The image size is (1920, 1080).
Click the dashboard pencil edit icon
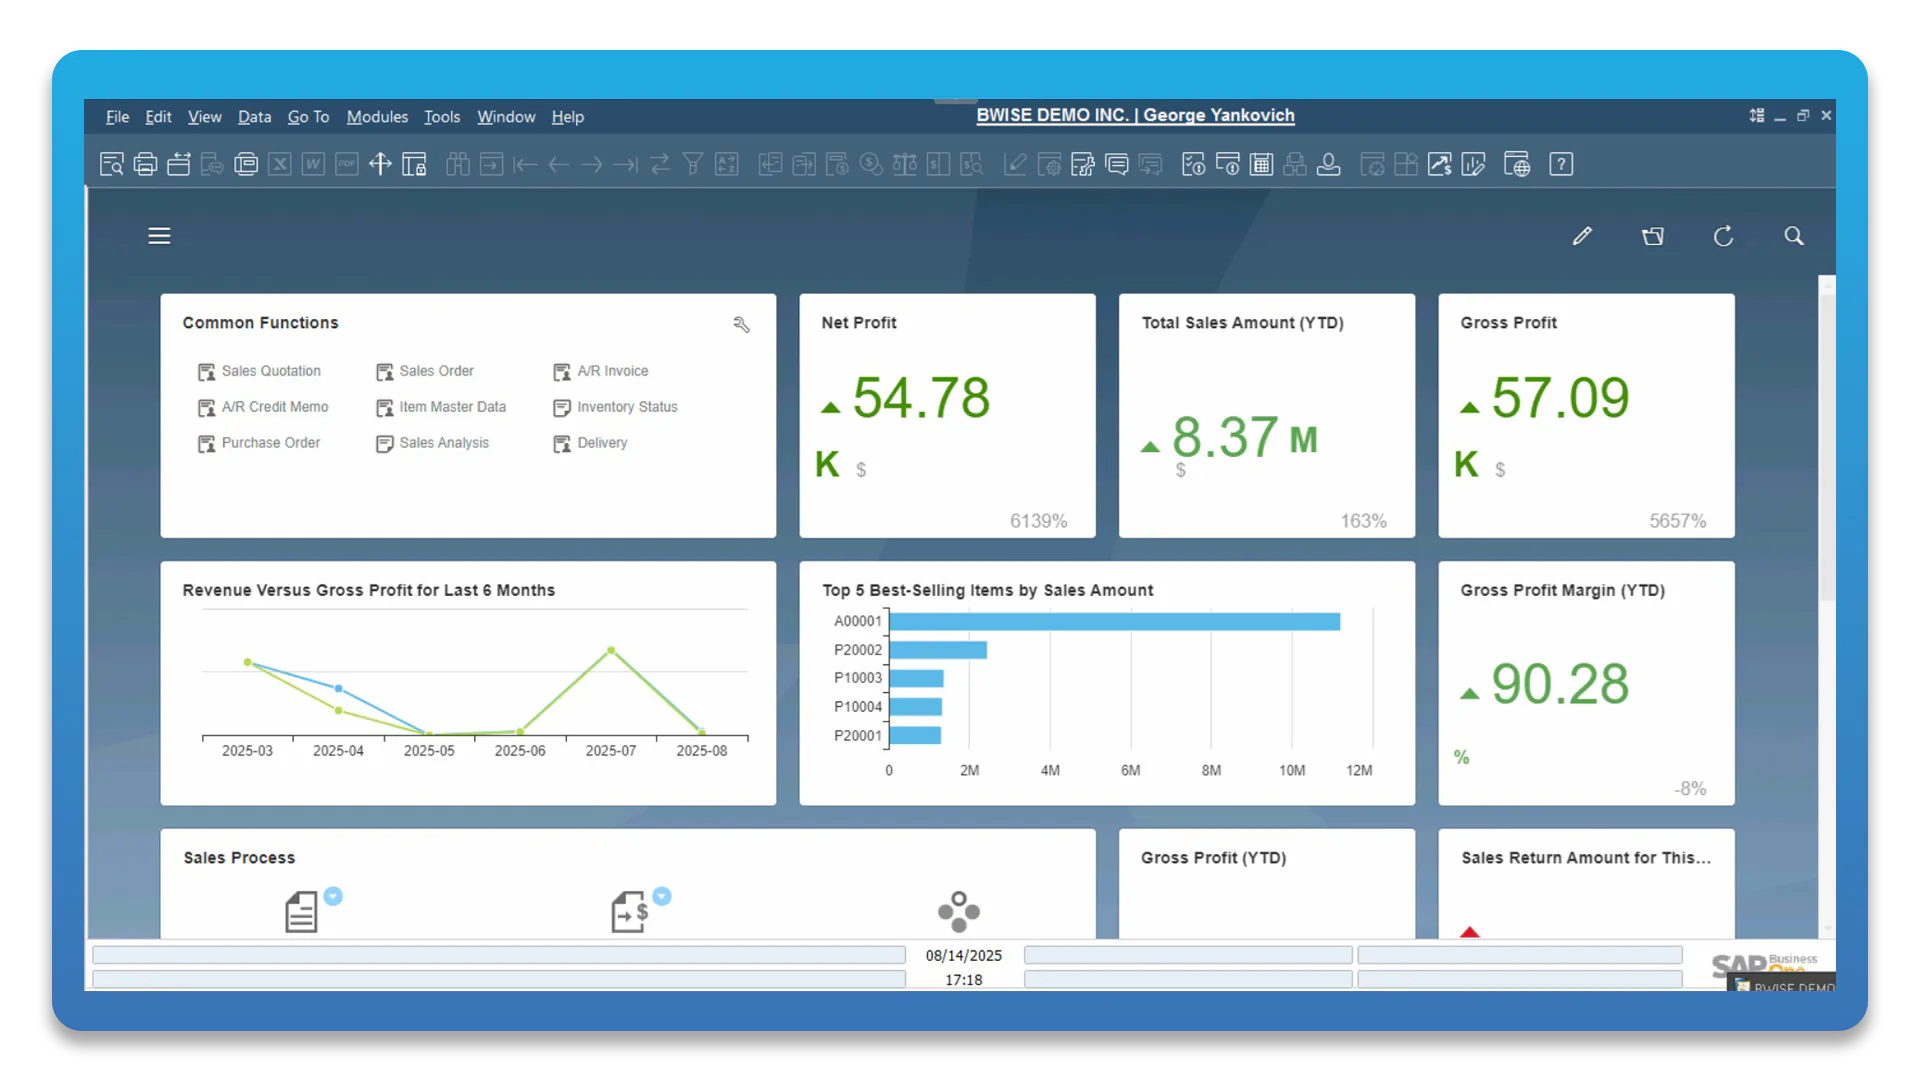1582,236
